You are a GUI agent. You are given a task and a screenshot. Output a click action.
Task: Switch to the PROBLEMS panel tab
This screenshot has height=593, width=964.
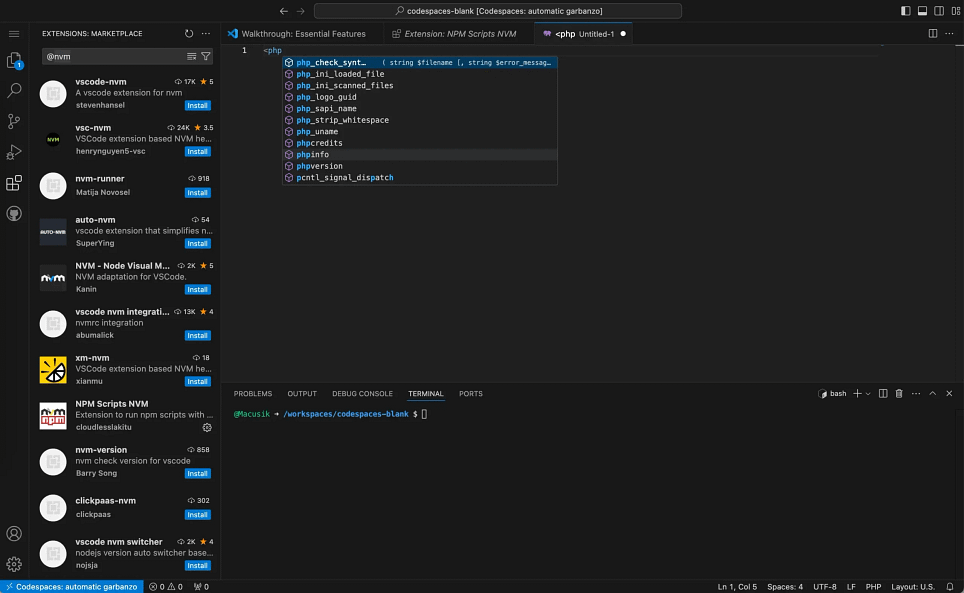(x=253, y=394)
